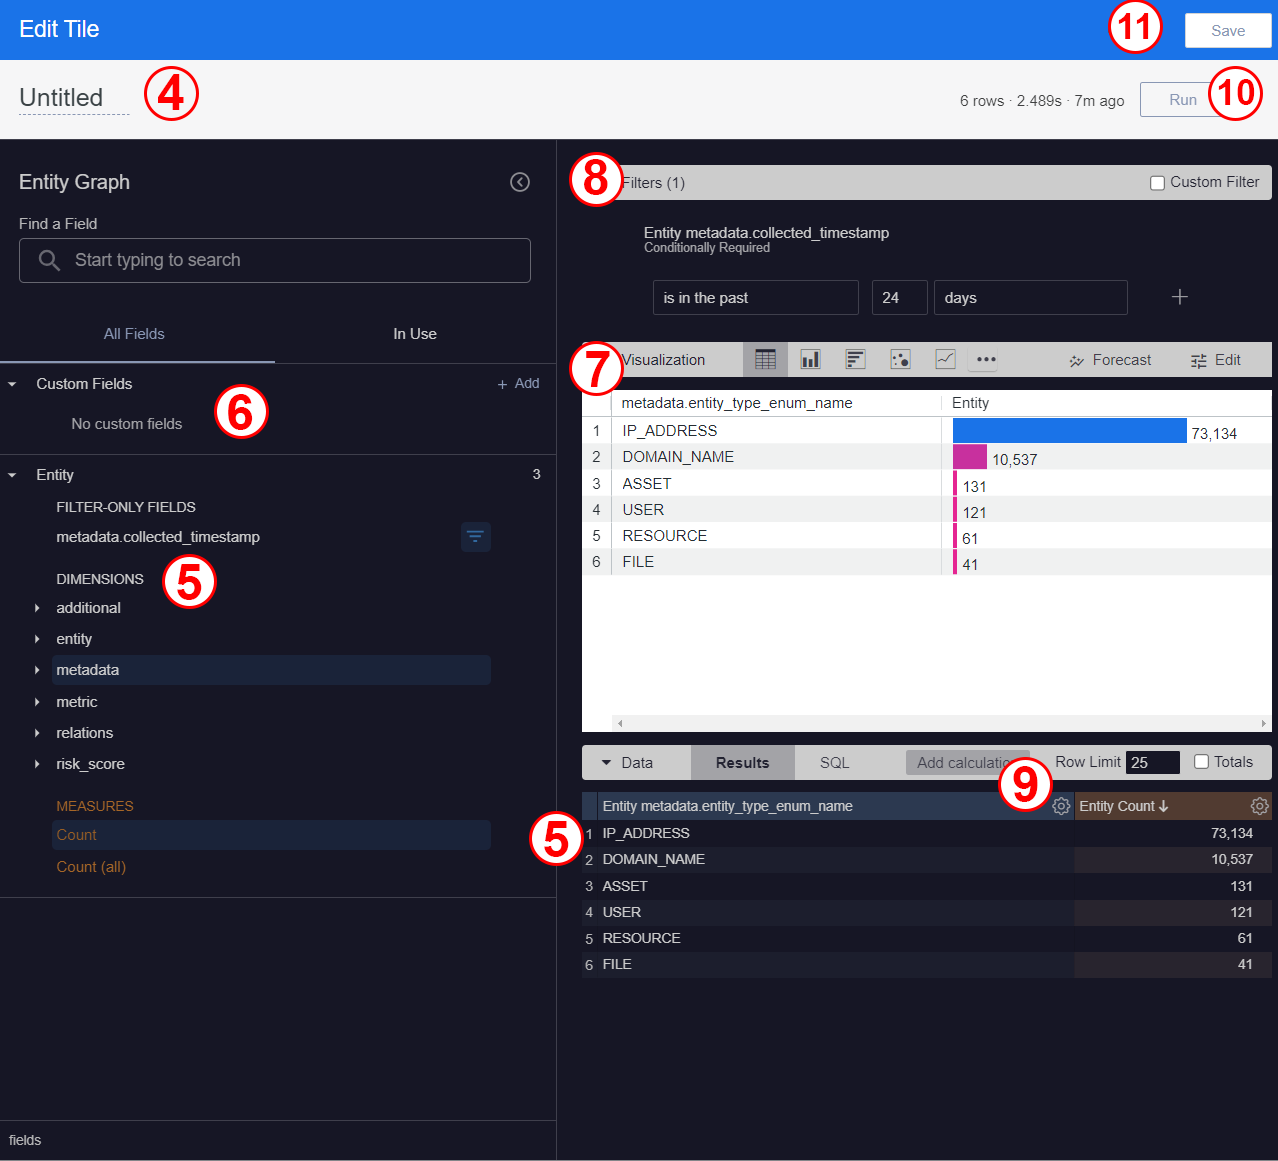This screenshot has height=1161, width=1278.
Task: Open the Forecast feature
Action: pyautogui.click(x=1110, y=359)
